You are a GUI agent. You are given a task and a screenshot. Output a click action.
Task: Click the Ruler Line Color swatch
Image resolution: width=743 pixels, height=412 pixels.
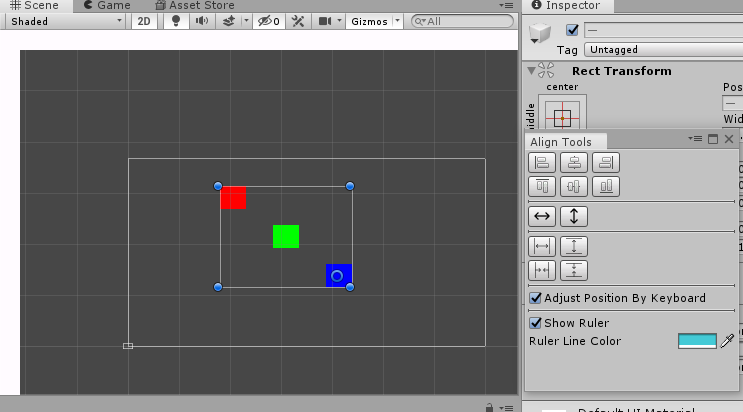point(697,341)
